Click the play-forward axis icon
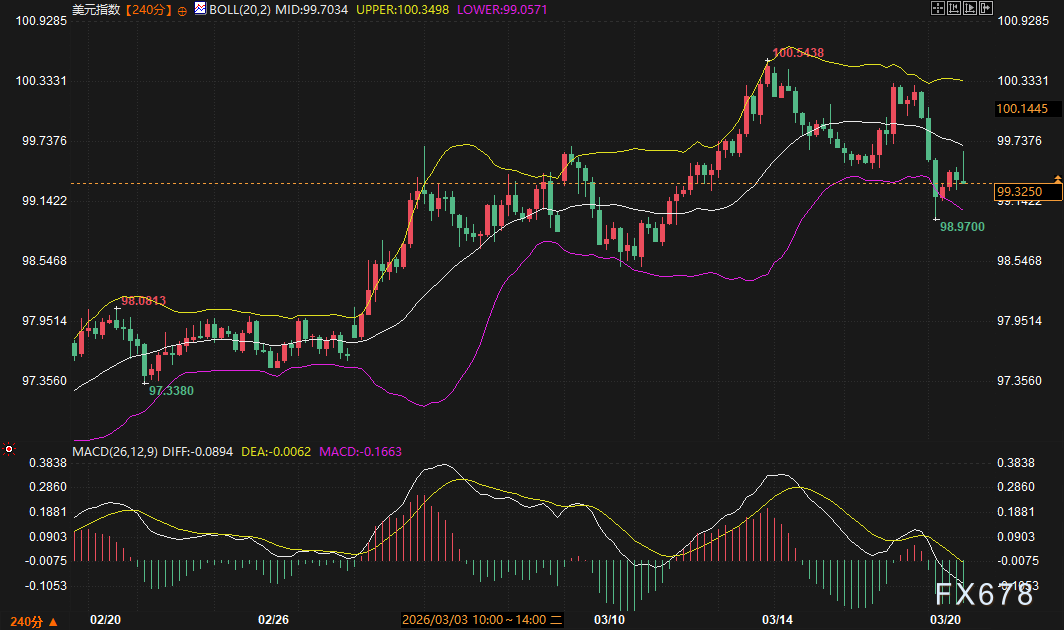This screenshot has width=1064, height=630. tap(970, 8)
